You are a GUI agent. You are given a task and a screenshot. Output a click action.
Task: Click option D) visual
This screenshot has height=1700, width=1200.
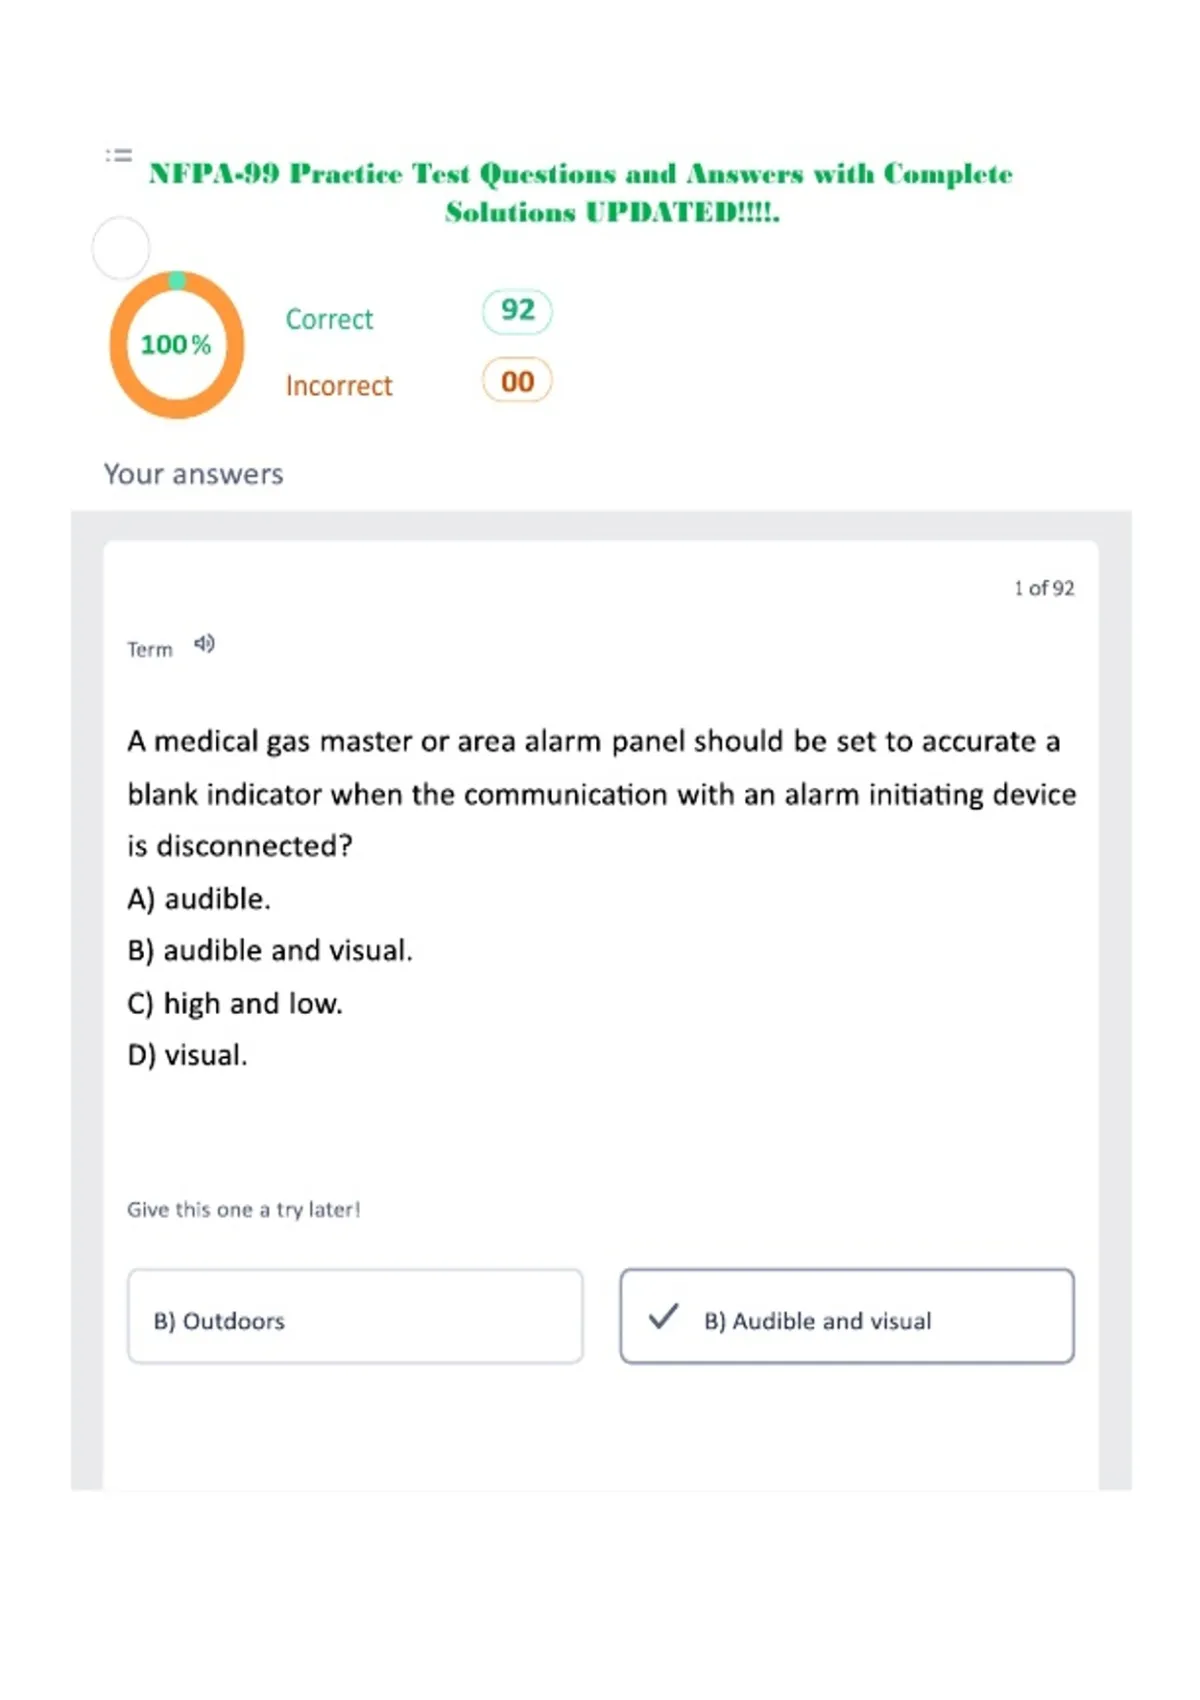(x=187, y=1055)
